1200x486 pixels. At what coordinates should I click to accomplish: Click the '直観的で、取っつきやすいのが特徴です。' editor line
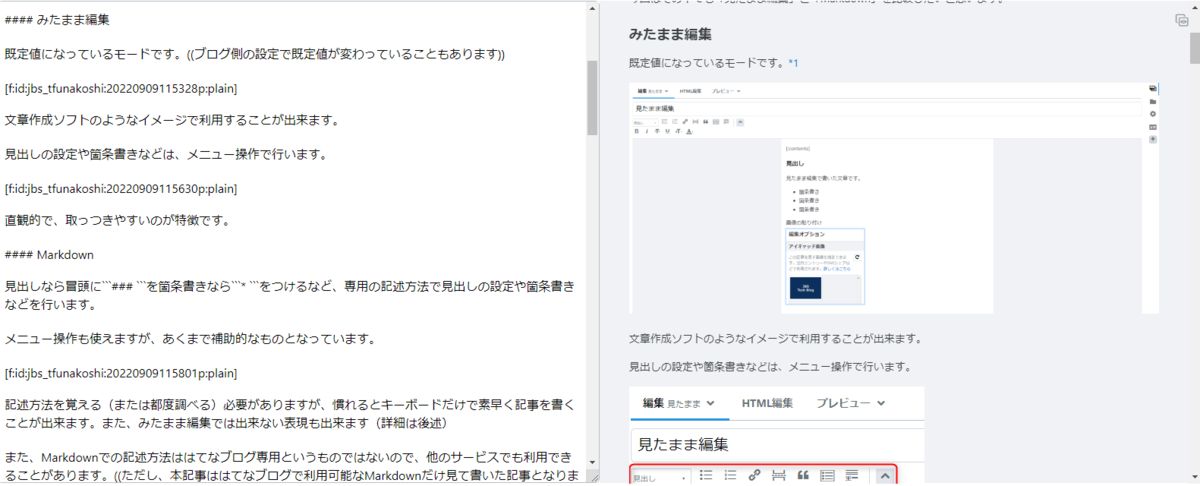tap(118, 221)
